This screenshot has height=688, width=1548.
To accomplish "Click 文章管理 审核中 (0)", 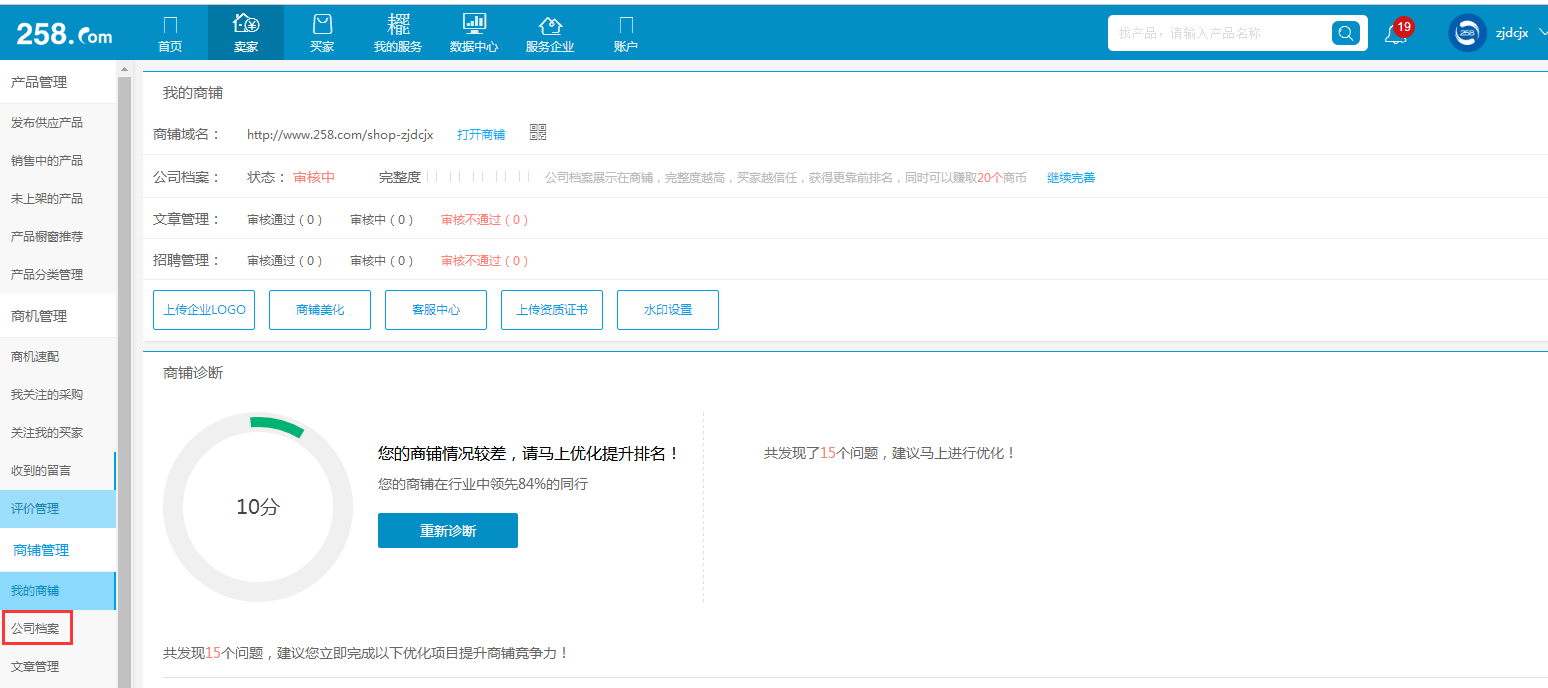I will pos(382,220).
